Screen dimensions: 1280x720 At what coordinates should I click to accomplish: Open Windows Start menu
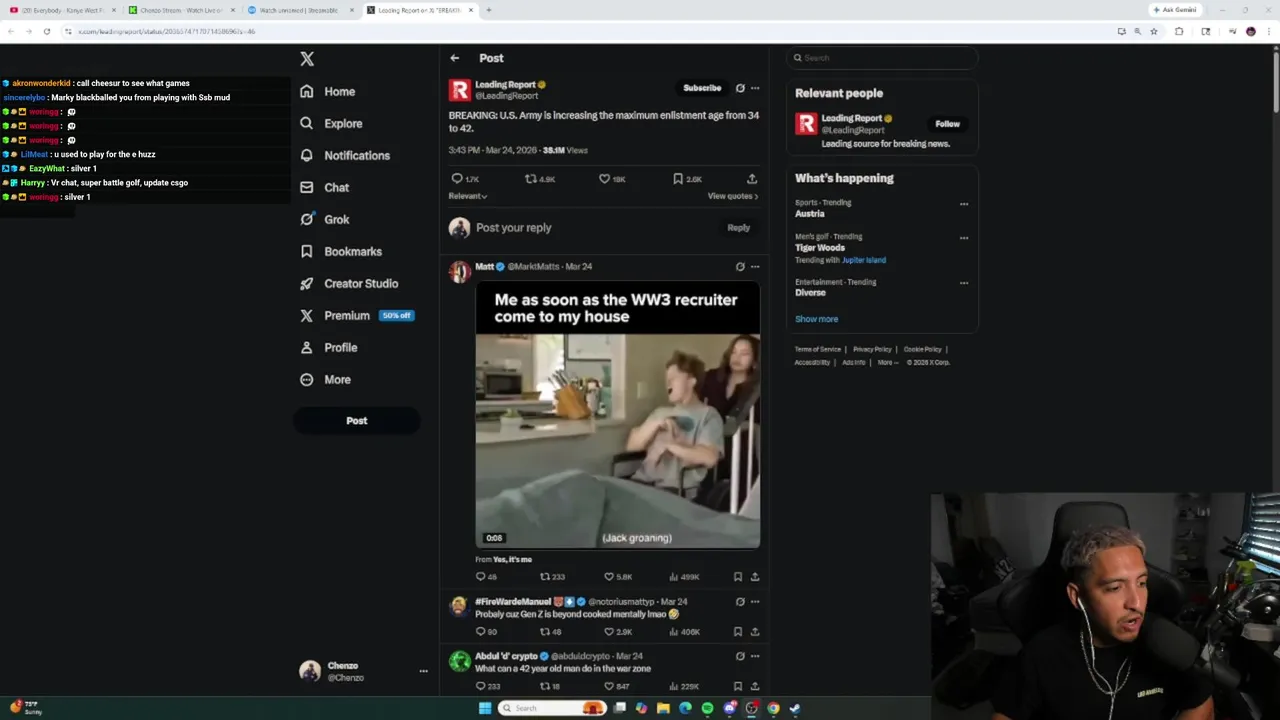click(x=485, y=708)
